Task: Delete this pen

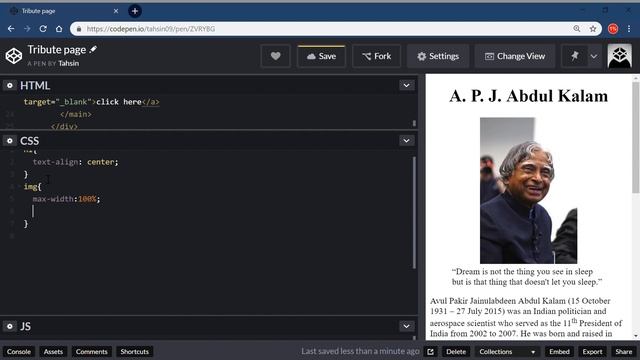Action: pyautogui.click(x=456, y=351)
